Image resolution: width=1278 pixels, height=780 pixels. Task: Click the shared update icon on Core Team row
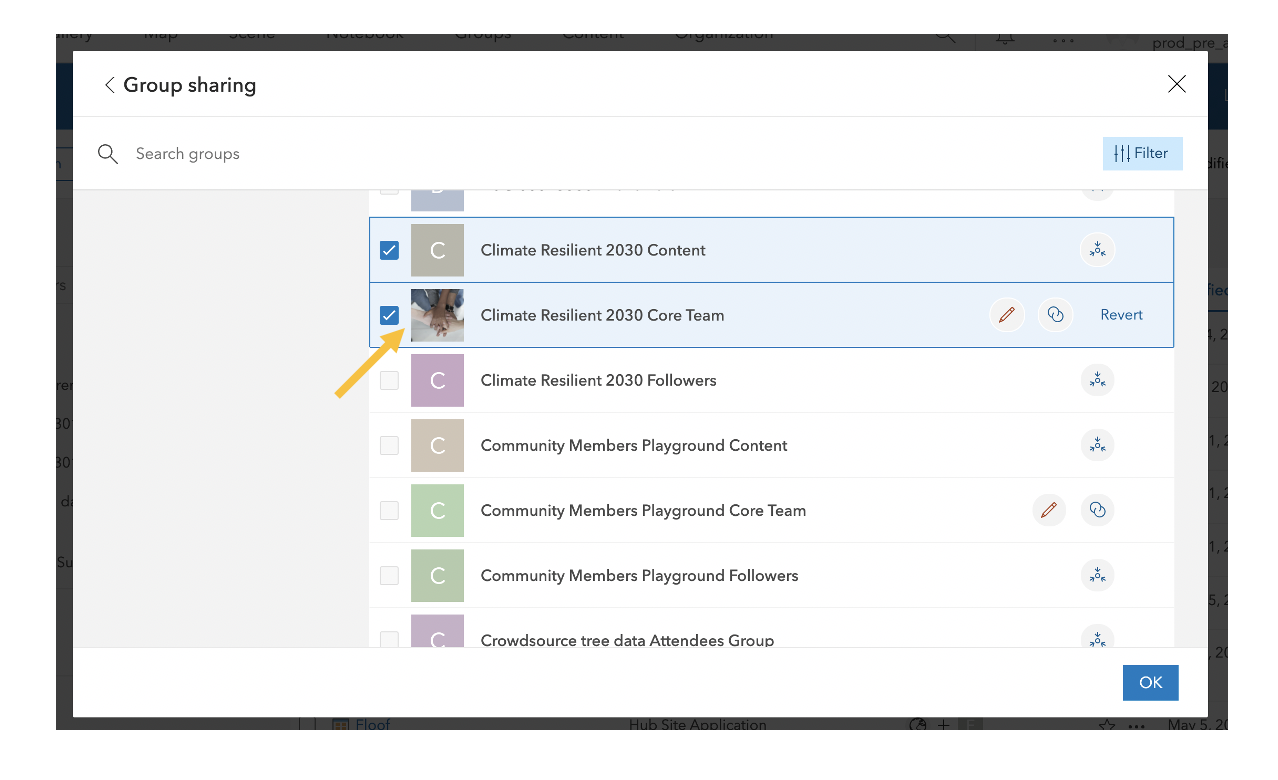pyautogui.click(x=1055, y=314)
